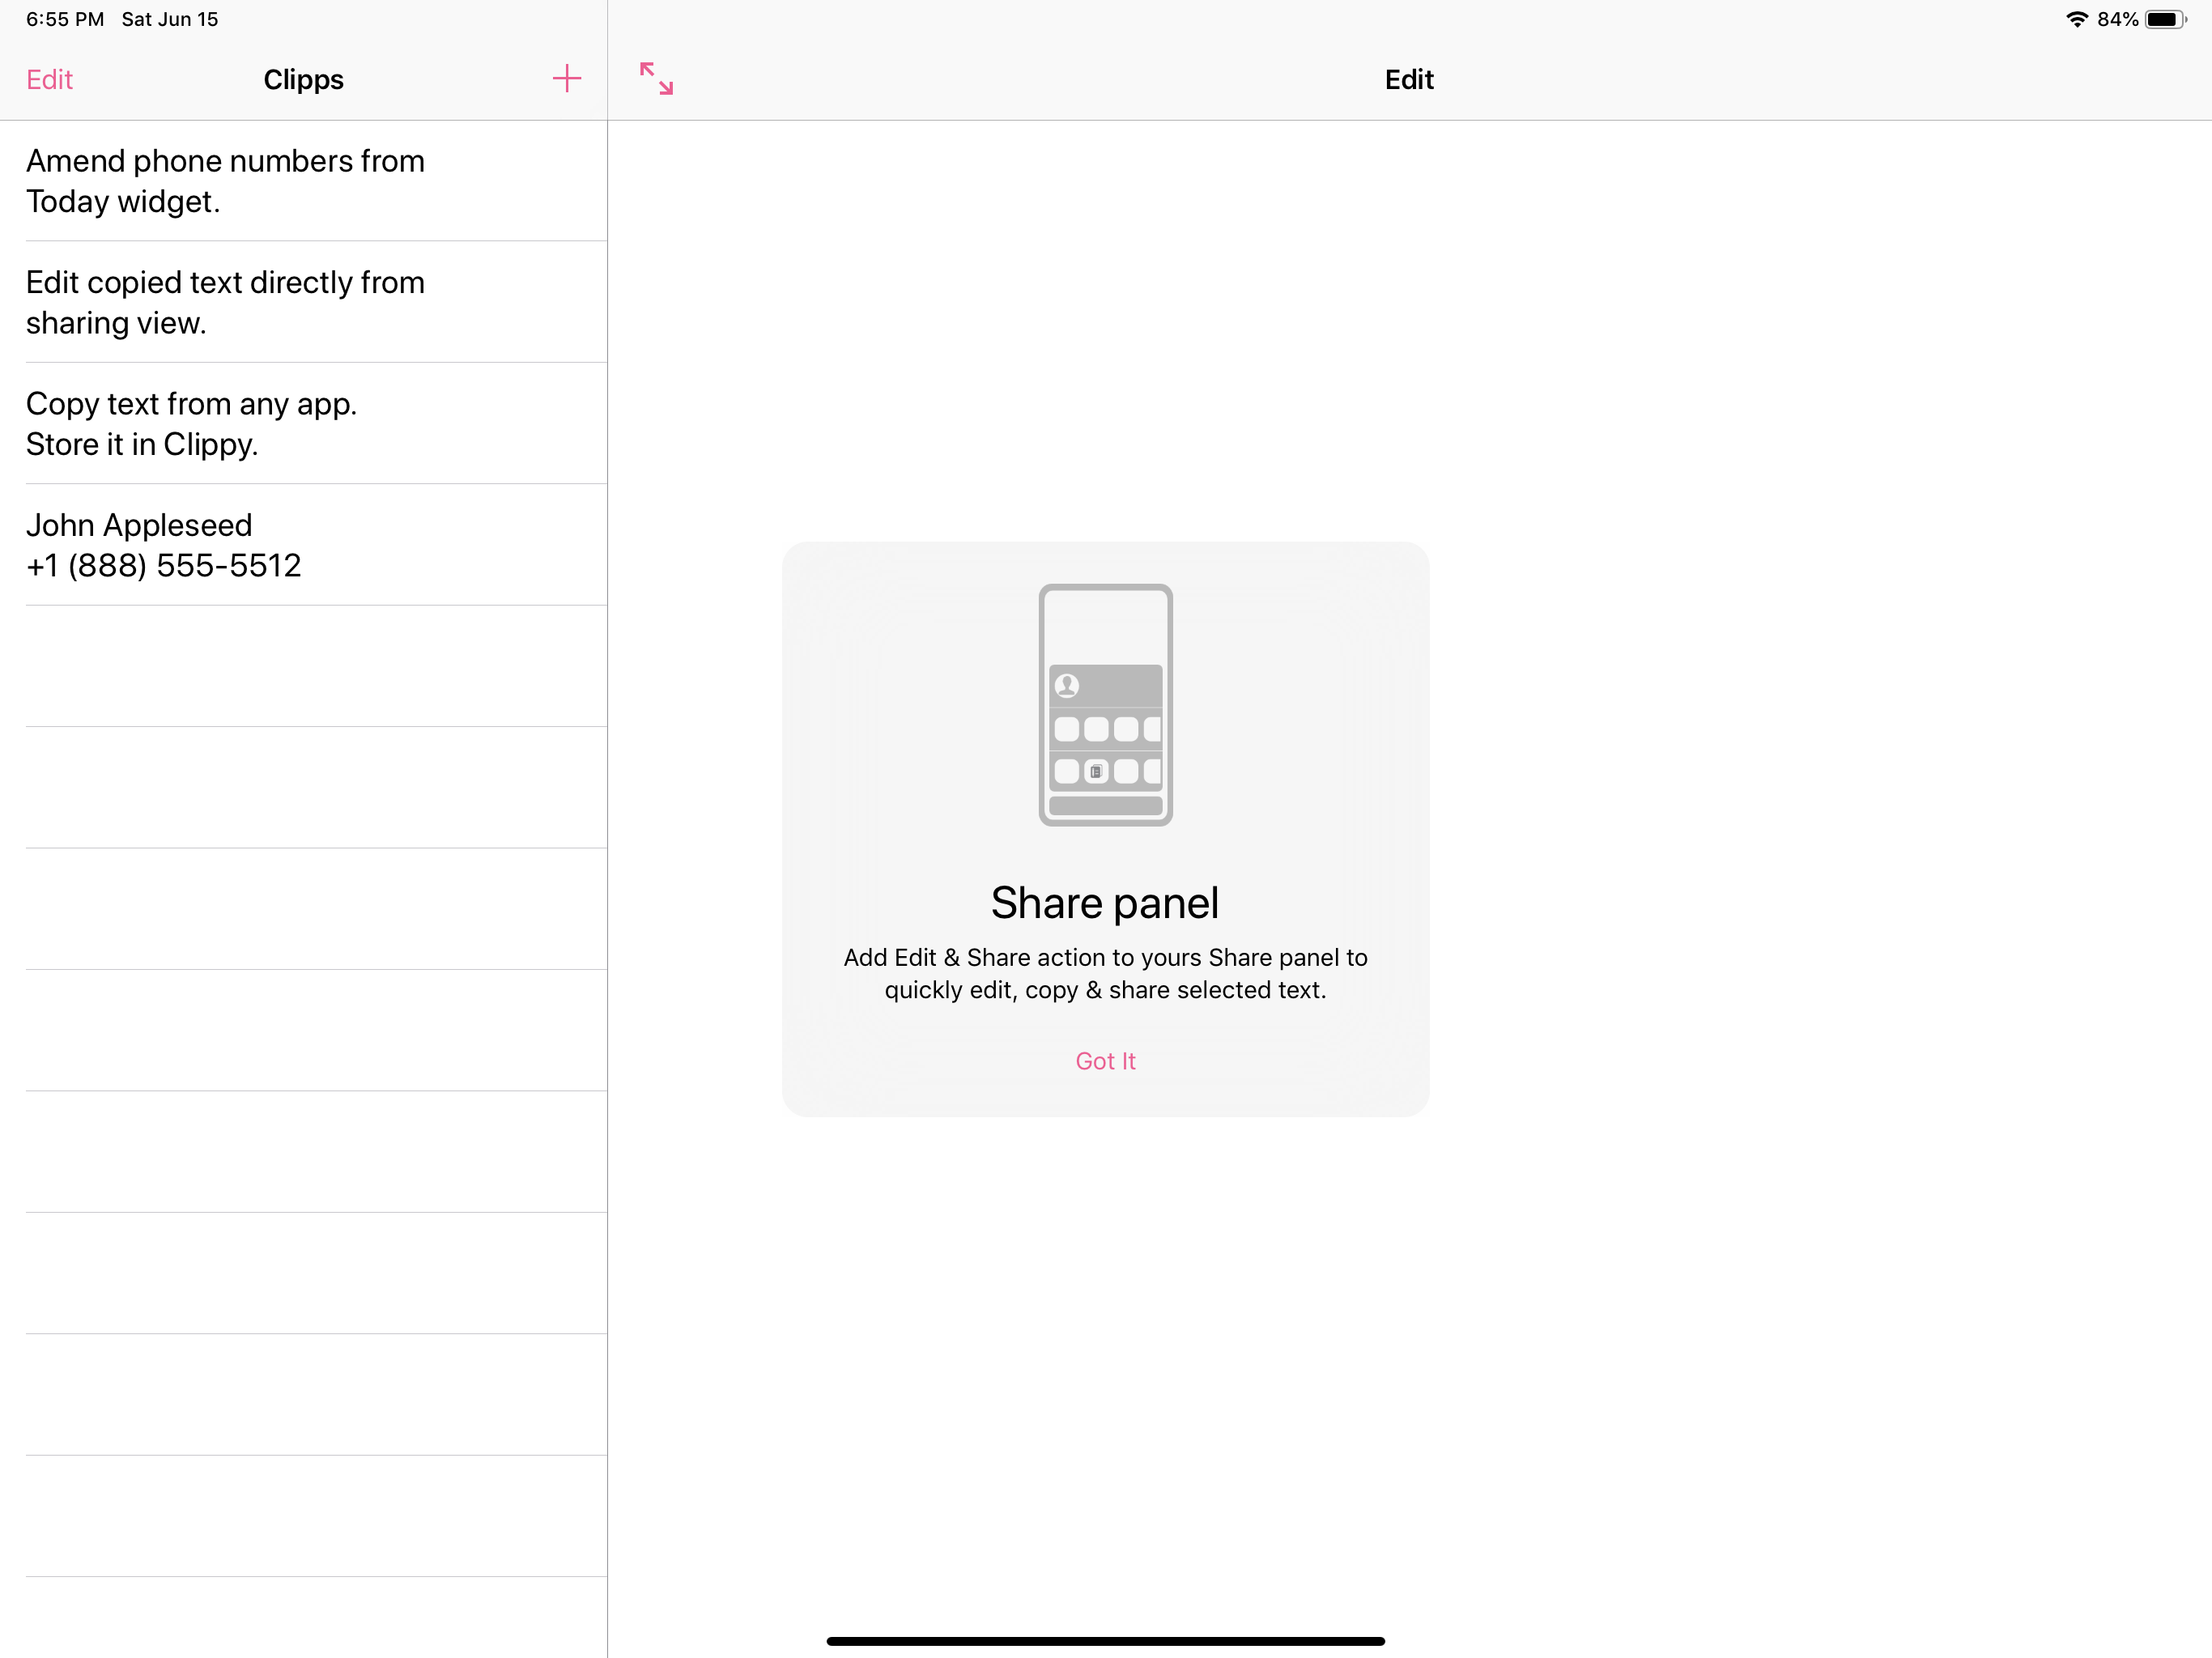
Task: Tap the battery status icon
Action: 2164,19
